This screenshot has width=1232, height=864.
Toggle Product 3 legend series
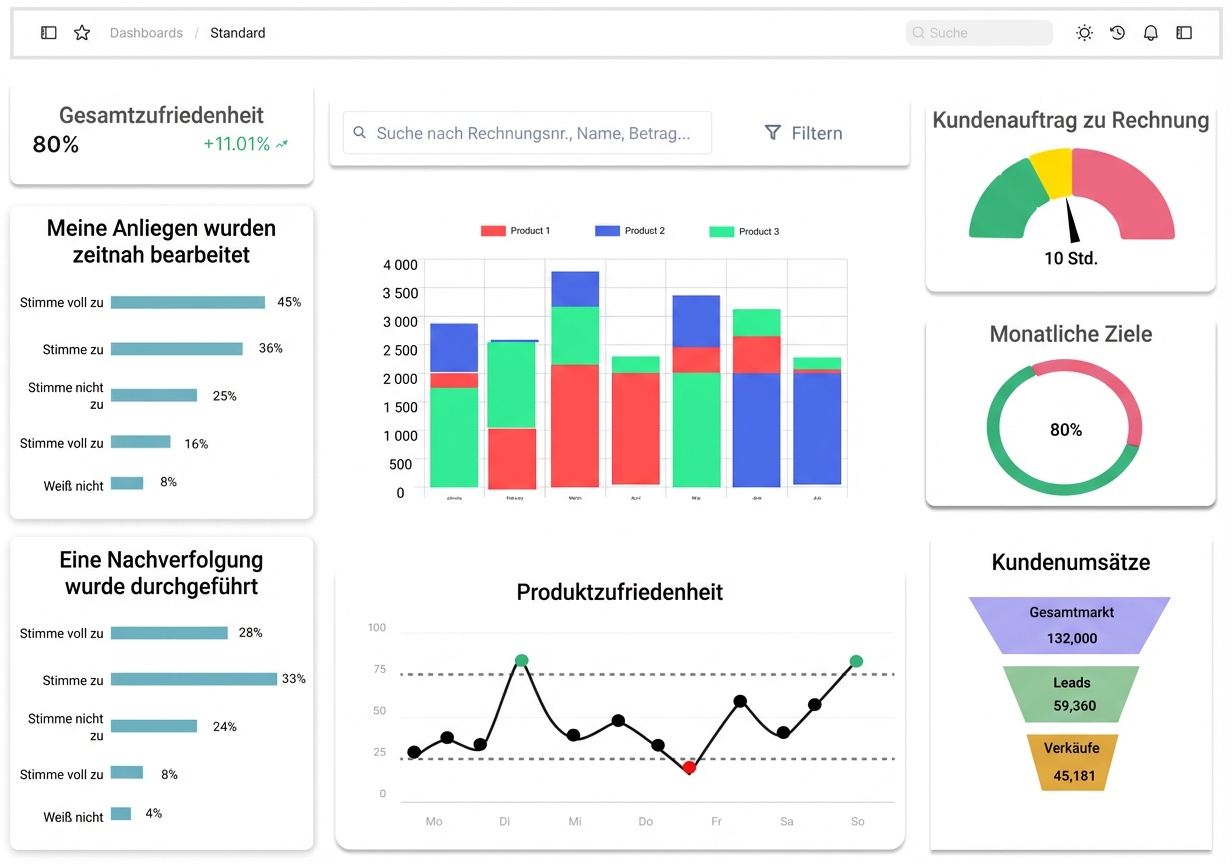tap(744, 231)
